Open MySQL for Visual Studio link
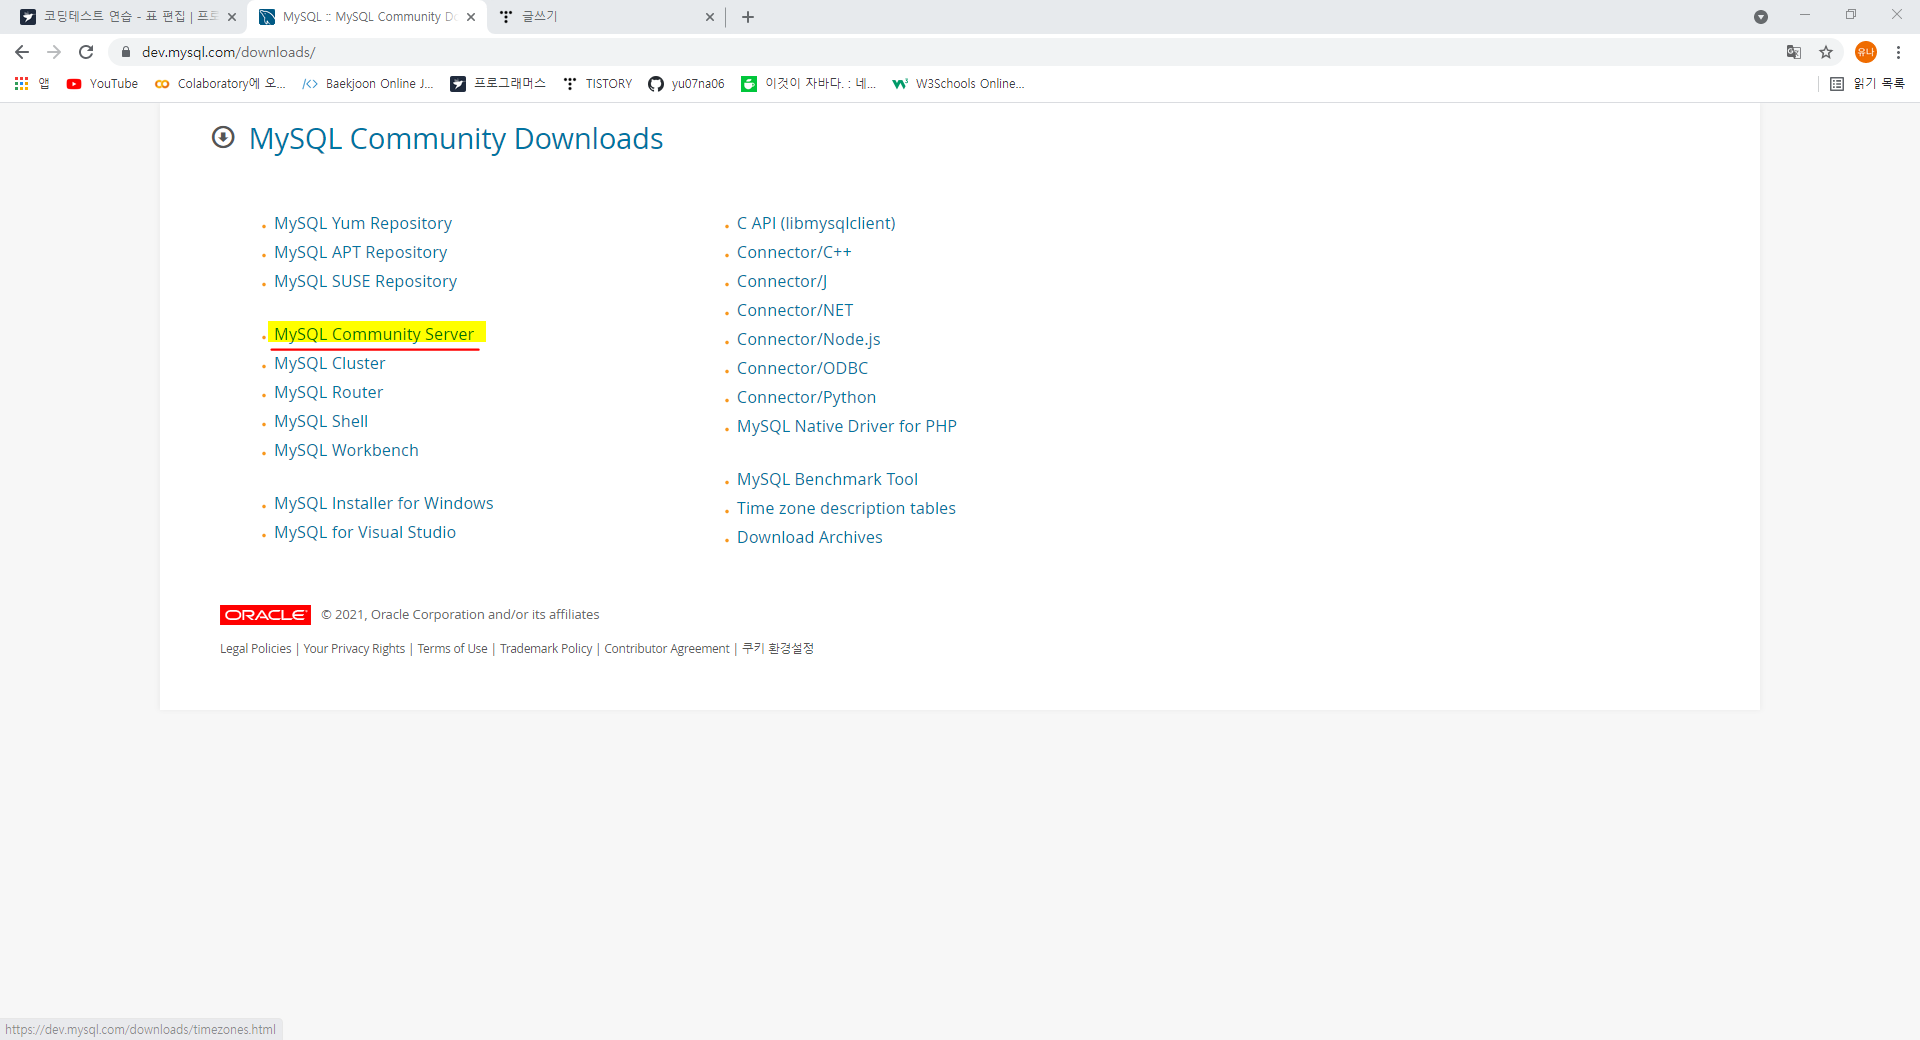The width and height of the screenshot is (1920, 1040). [x=365, y=532]
